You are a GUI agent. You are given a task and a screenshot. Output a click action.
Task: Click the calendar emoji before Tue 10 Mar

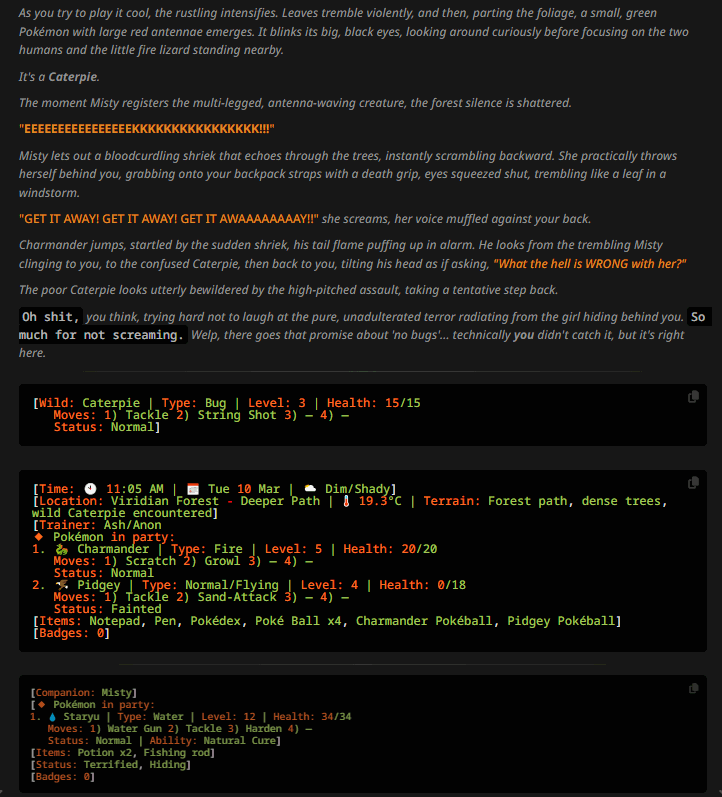(193, 489)
